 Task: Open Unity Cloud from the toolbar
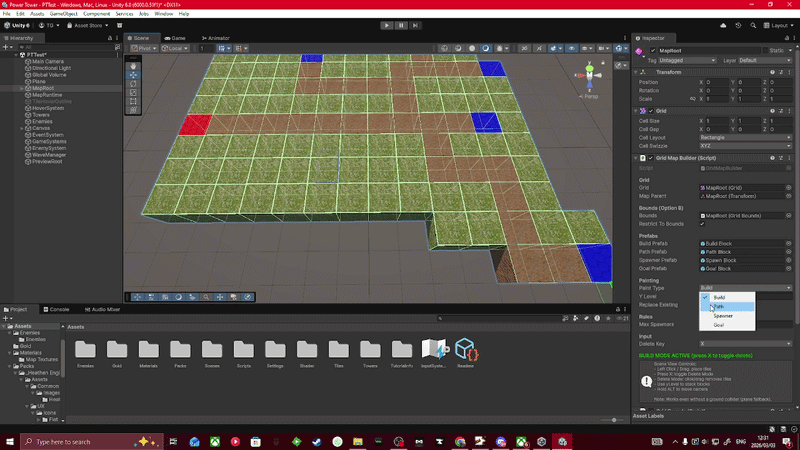pyautogui.click(x=723, y=26)
